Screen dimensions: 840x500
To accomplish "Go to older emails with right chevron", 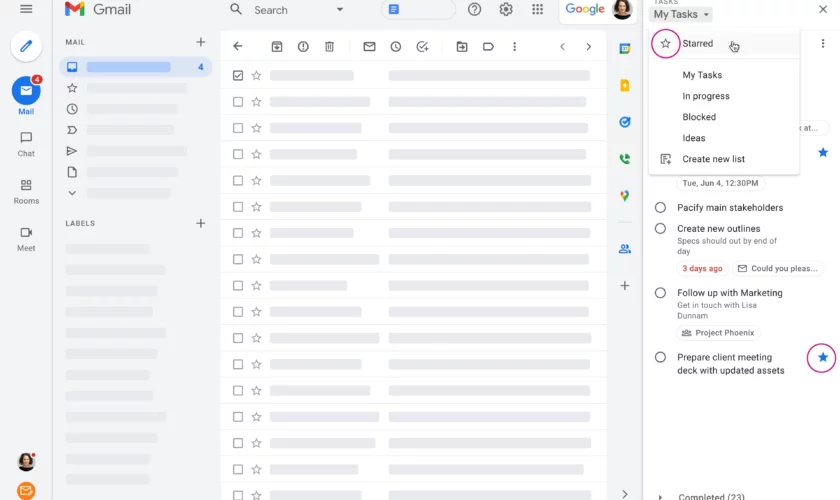I will tap(589, 47).
